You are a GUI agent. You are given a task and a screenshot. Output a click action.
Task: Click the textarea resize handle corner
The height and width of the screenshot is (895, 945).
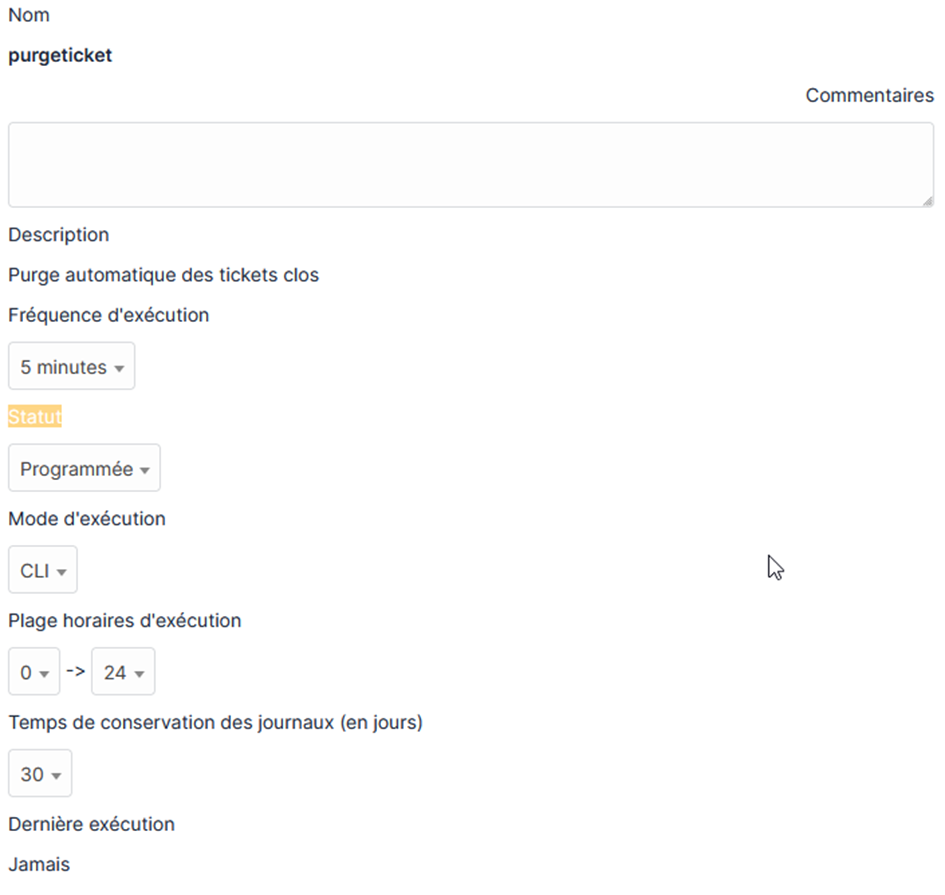coord(928,201)
